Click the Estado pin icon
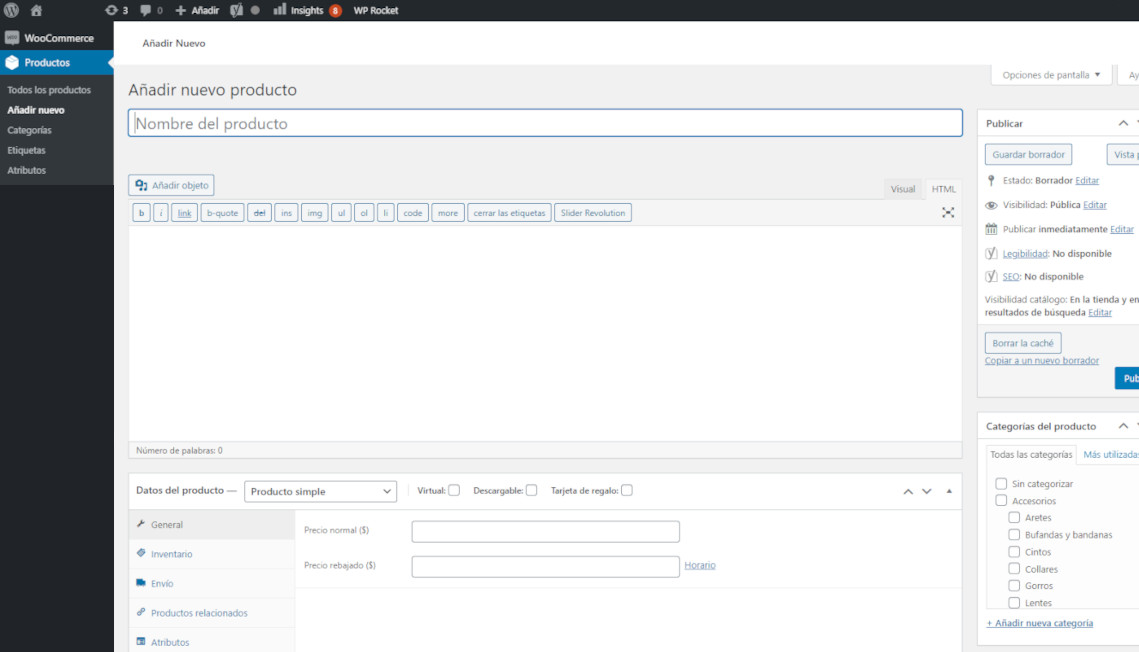Screen dimensions: 1139x652 [991, 180]
